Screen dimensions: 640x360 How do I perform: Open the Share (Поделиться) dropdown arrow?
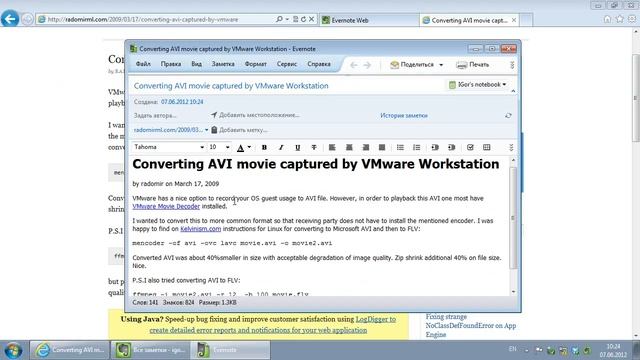point(441,64)
